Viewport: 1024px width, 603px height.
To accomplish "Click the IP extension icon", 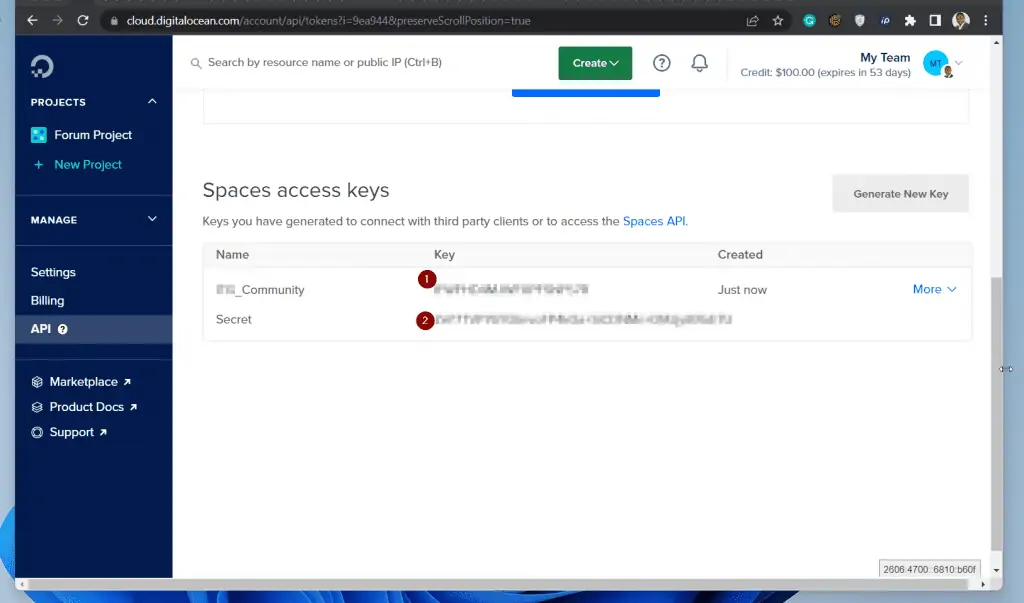I will [x=885, y=21].
